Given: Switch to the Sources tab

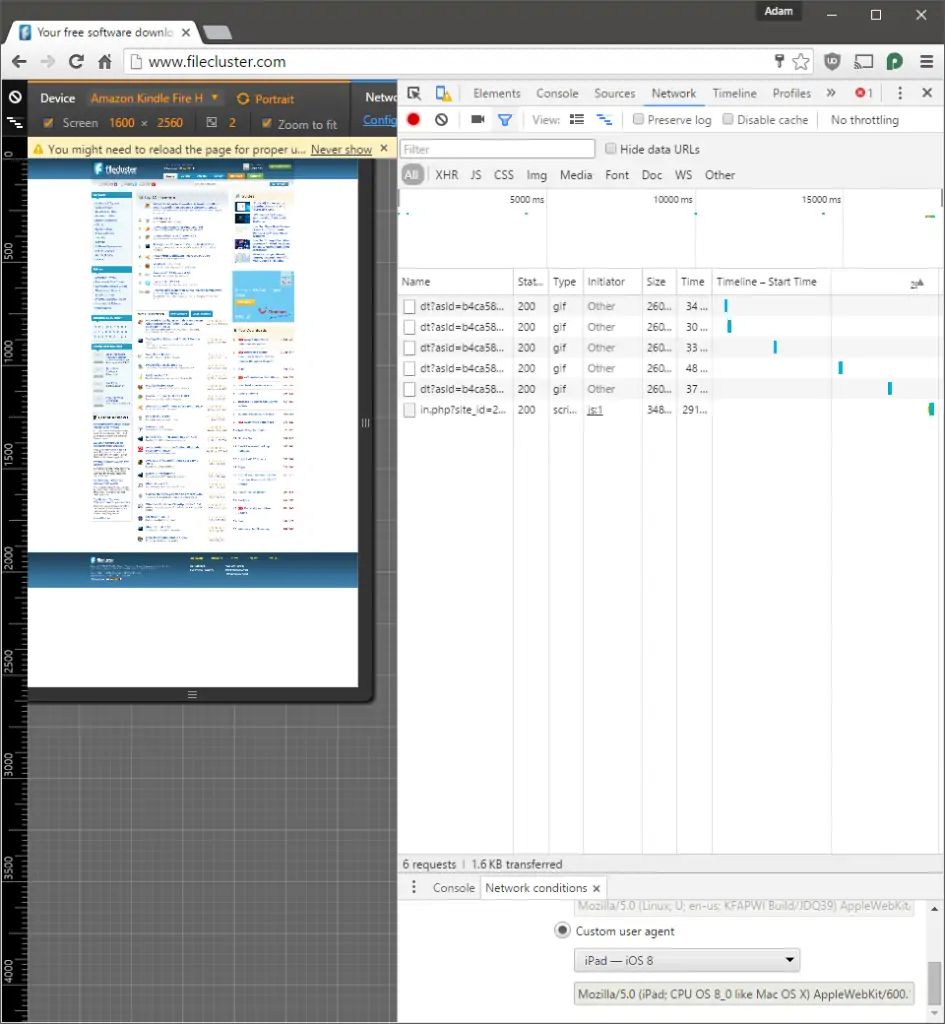Looking at the screenshot, I should [x=615, y=93].
